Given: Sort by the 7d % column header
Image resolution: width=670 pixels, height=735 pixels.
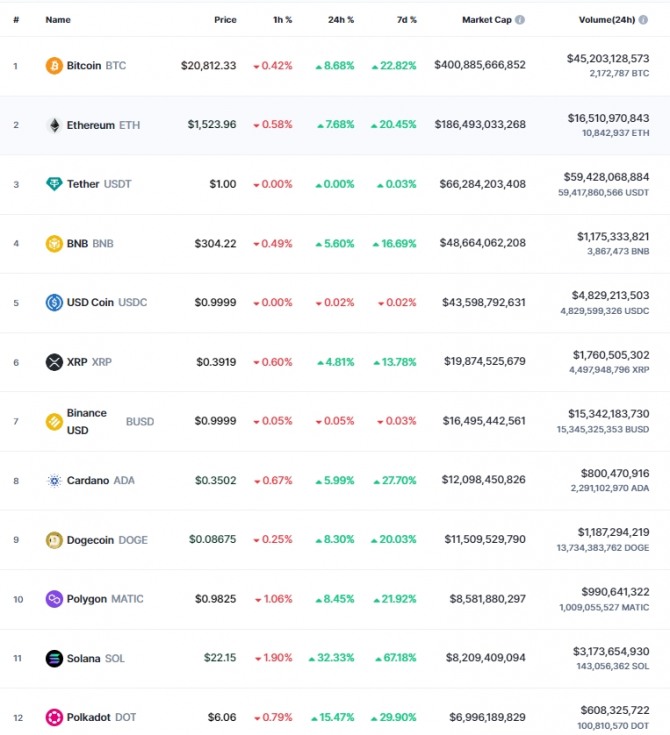Looking at the screenshot, I should 407,20.
